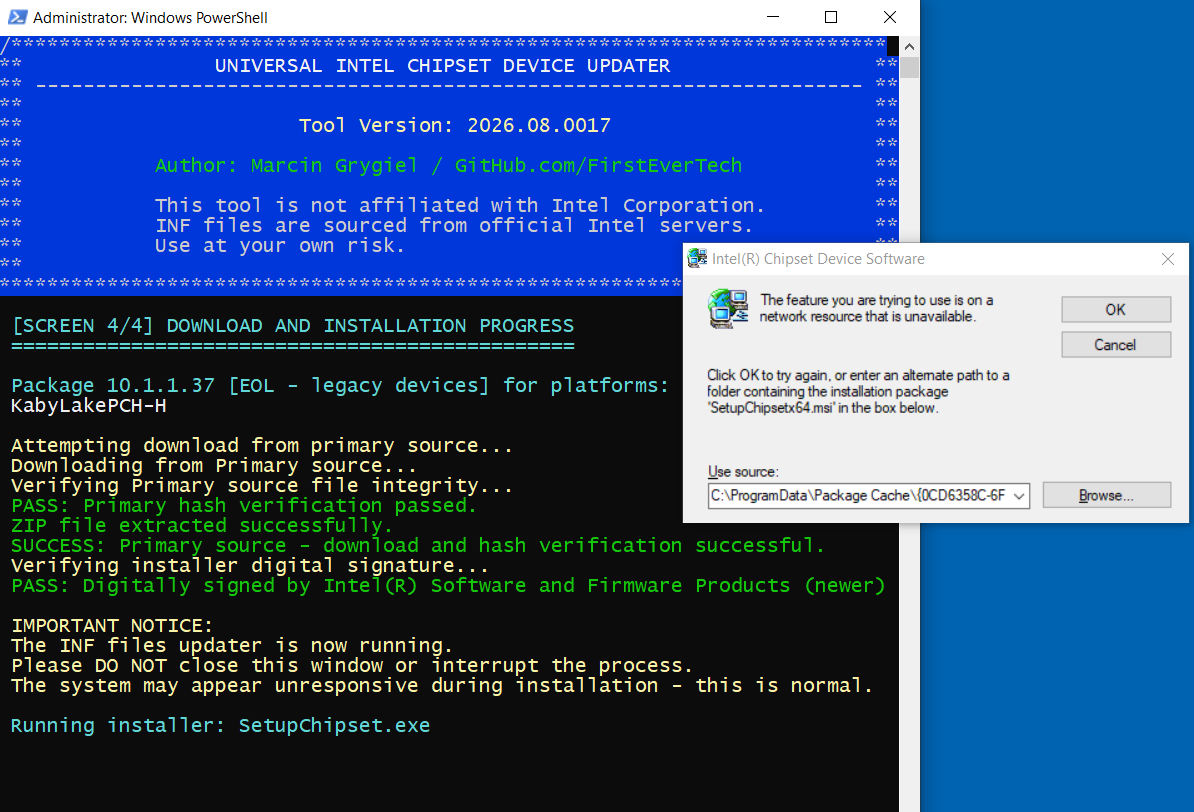Click 'PASS: Digitally signed by Intel(R)' line
Viewport: 1194px width, 812px height.
[x=449, y=586]
